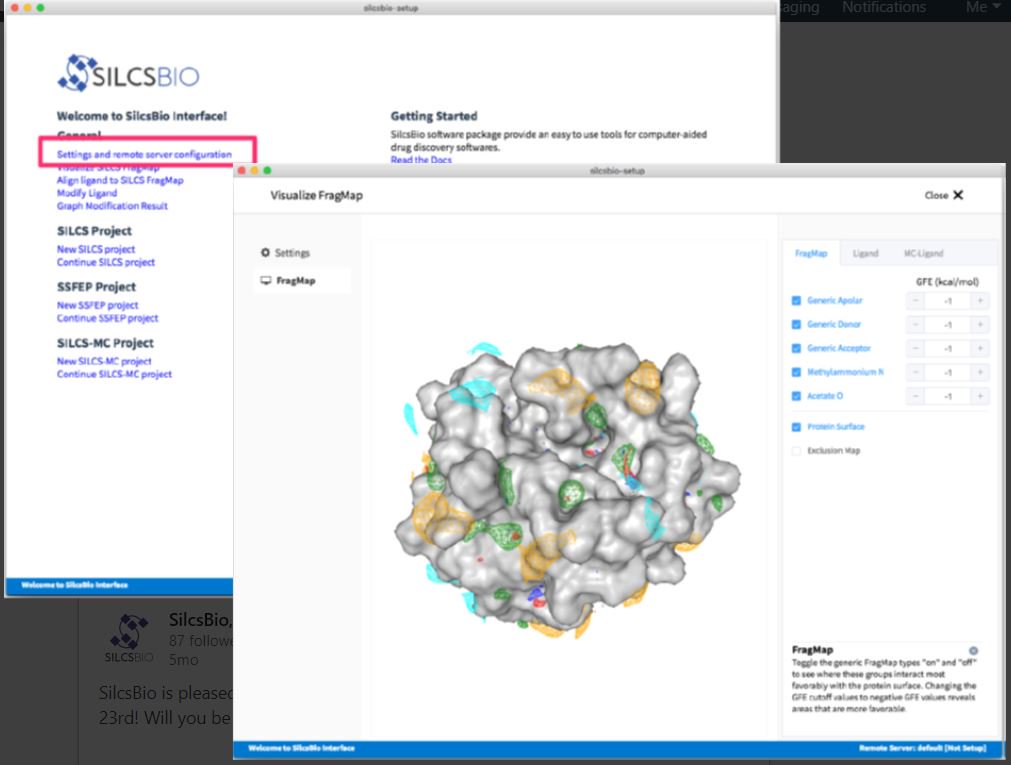Image resolution: width=1011 pixels, height=765 pixels.
Task: Increase Generic Acceptor GFE with plus button
Action: click(x=980, y=348)
